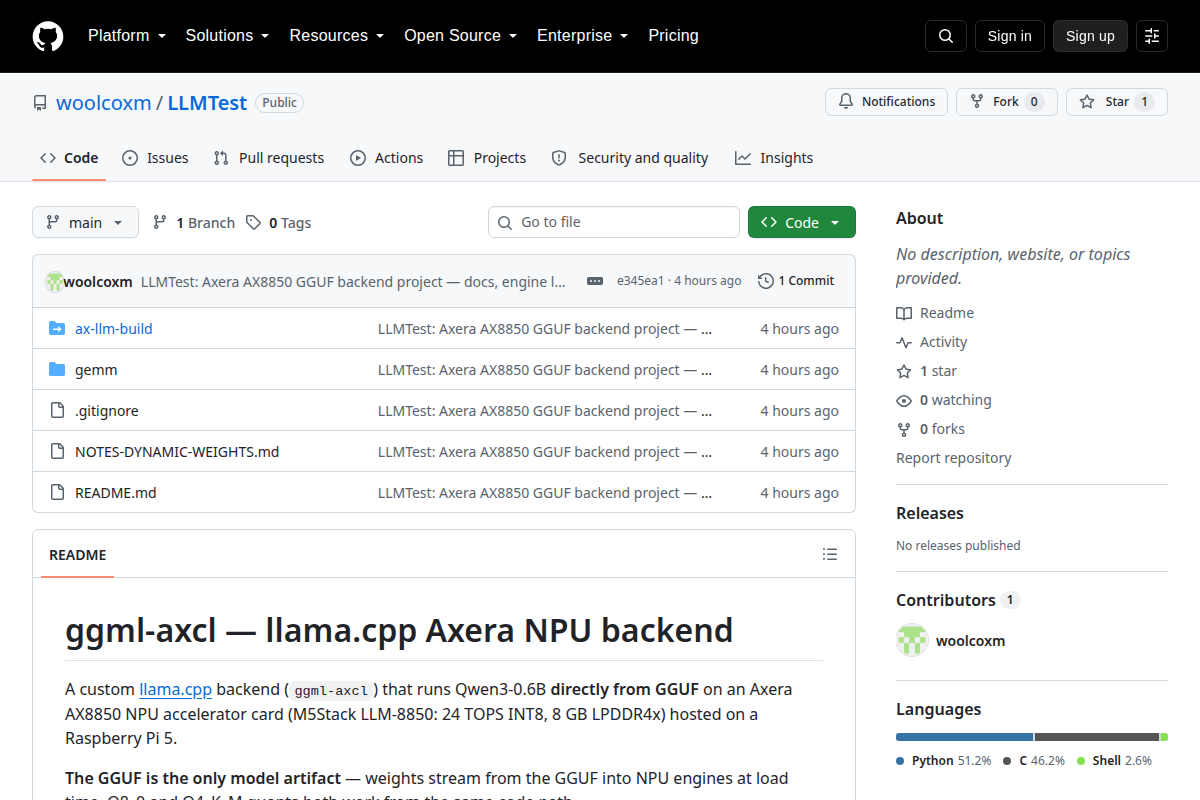Open the commit message ellipsis button

[x=595, y=281]
